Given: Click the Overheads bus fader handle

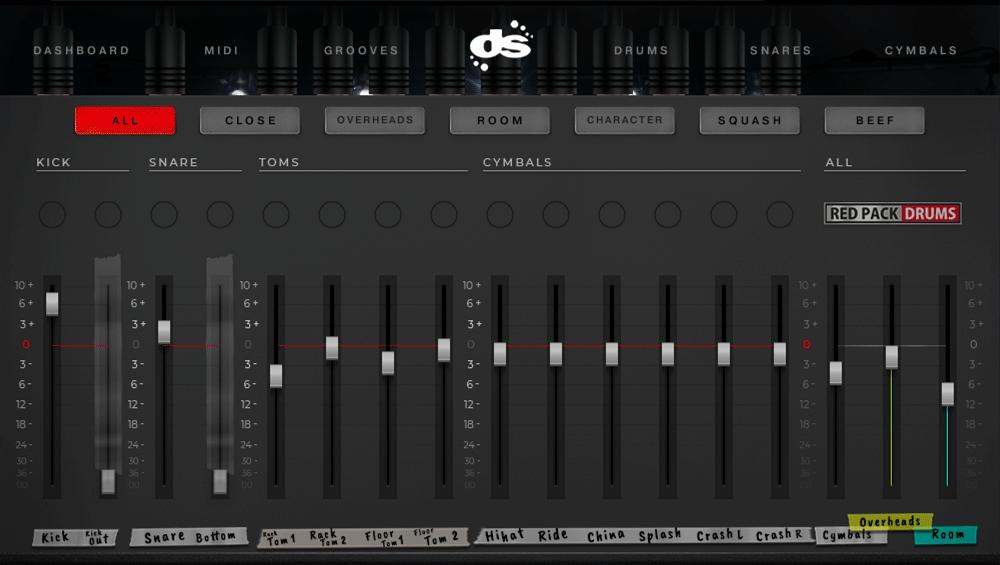Looking at the screenshot, I should click(x=892, y=357).
